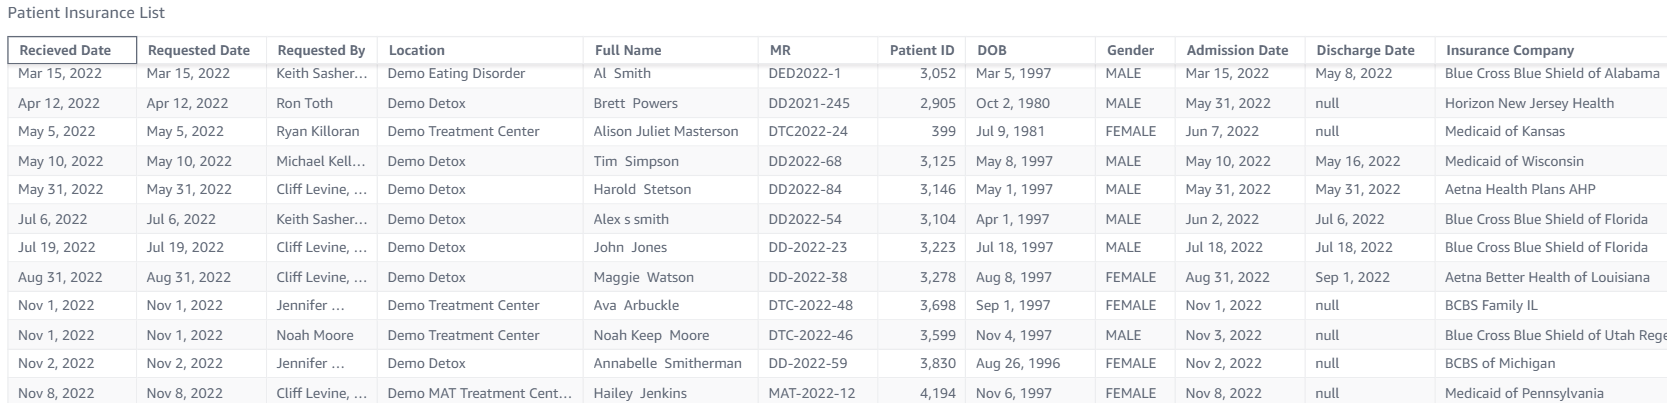Select the Alison Juliet Masterson name cell
This screenshot has height=403, width=1667.
(665, 131)
